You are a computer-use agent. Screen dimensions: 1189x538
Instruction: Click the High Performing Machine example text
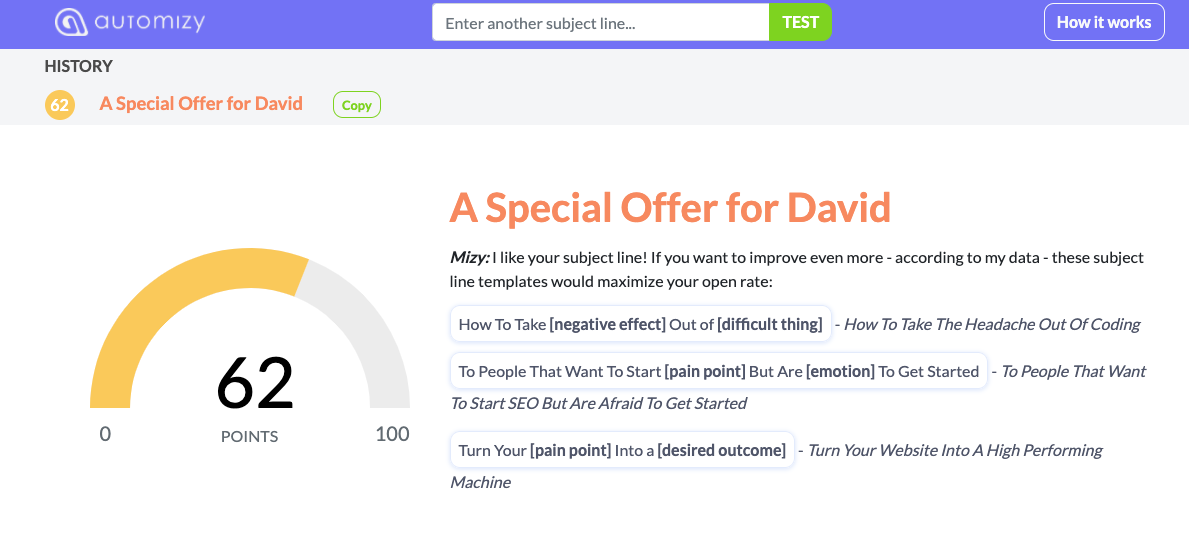(776, 466)
